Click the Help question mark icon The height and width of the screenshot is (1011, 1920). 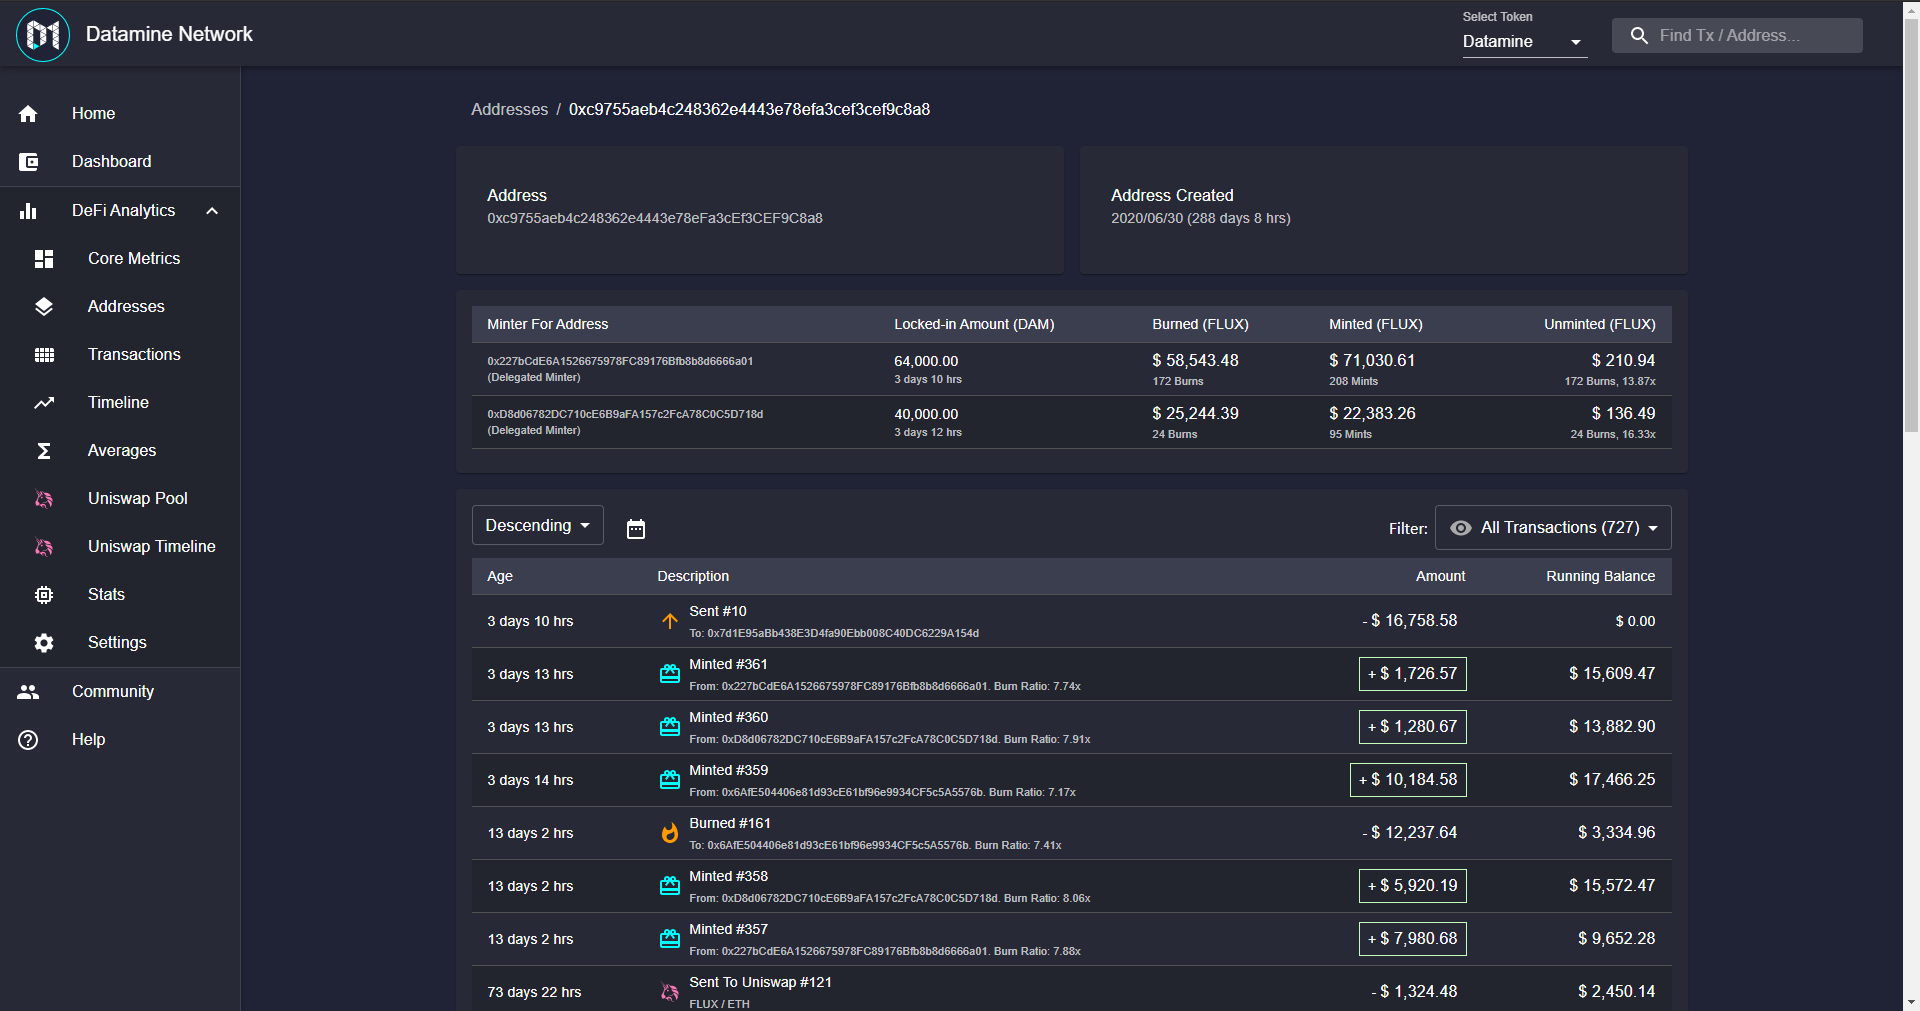28,740
